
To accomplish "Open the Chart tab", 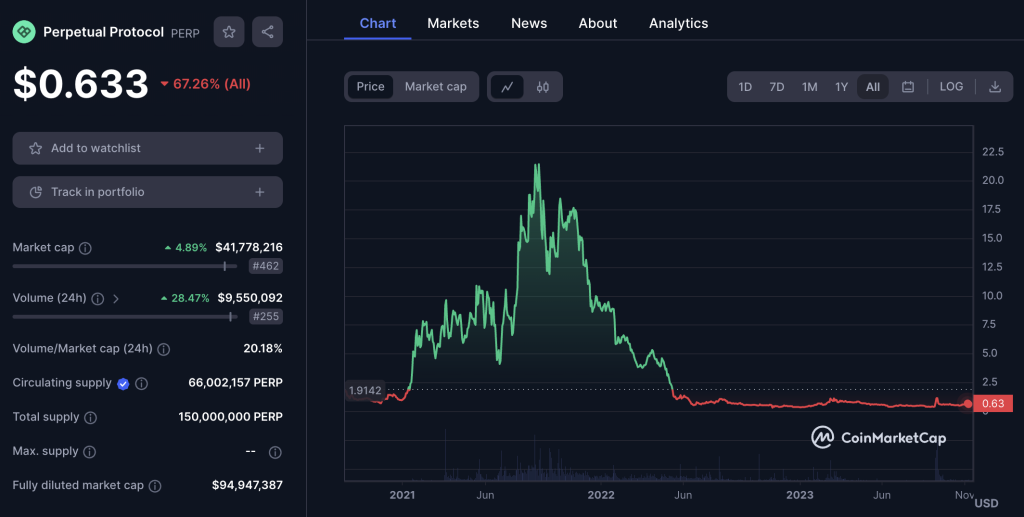I will point(377,23).
